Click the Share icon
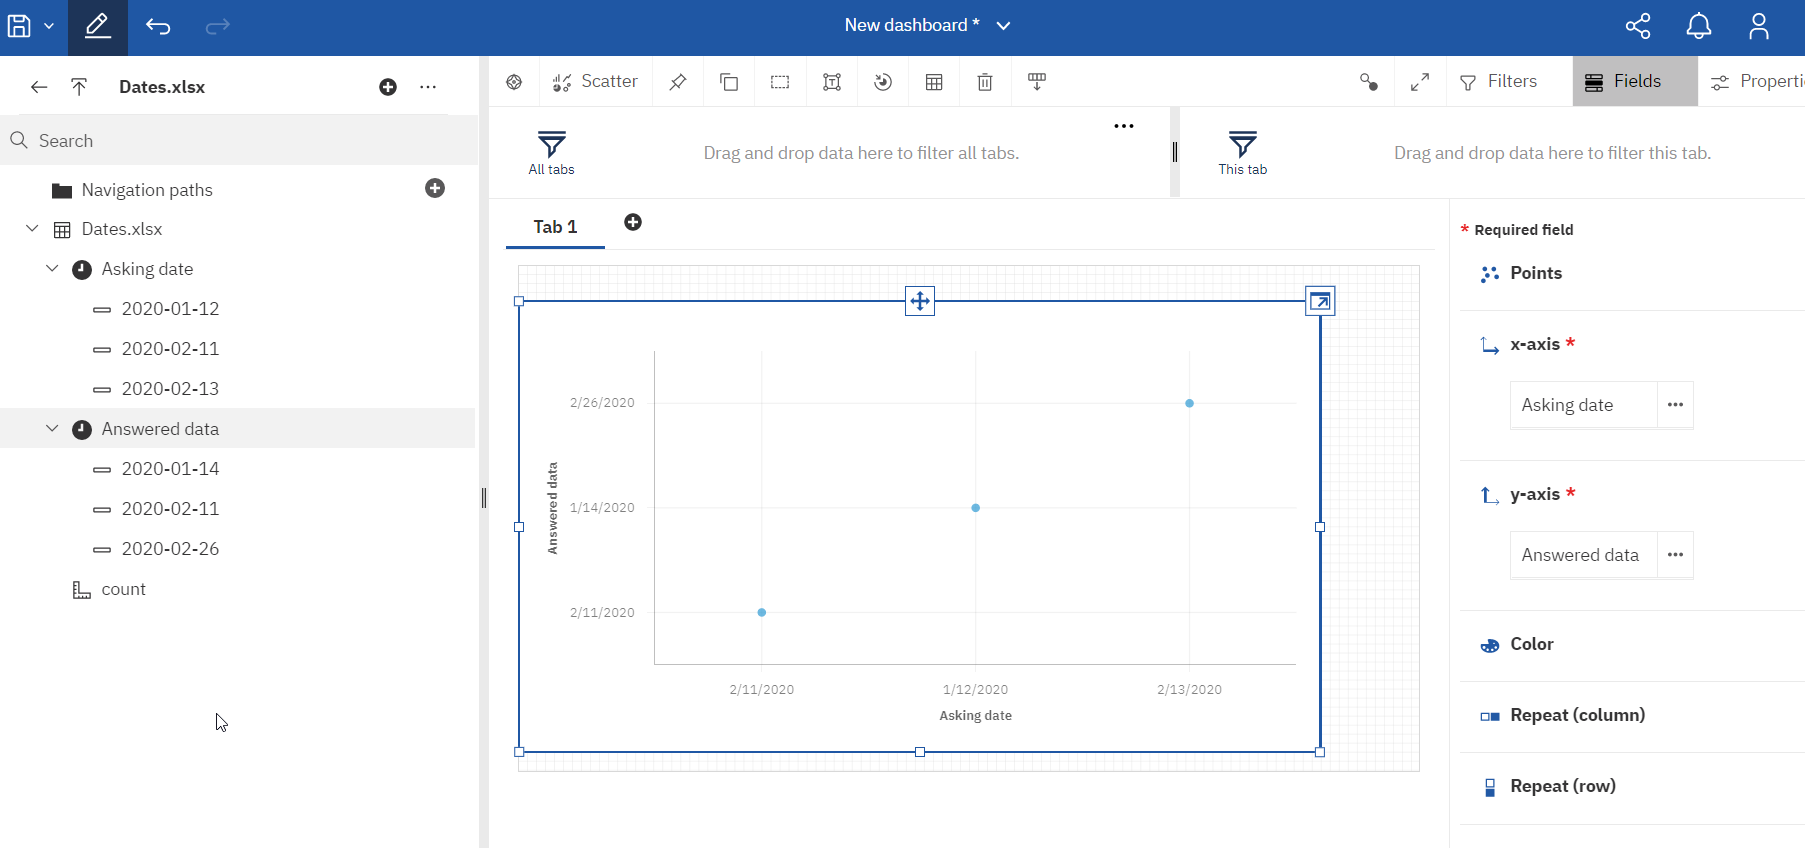This screenshot has height=848, width=1805. coord(1638,26)
